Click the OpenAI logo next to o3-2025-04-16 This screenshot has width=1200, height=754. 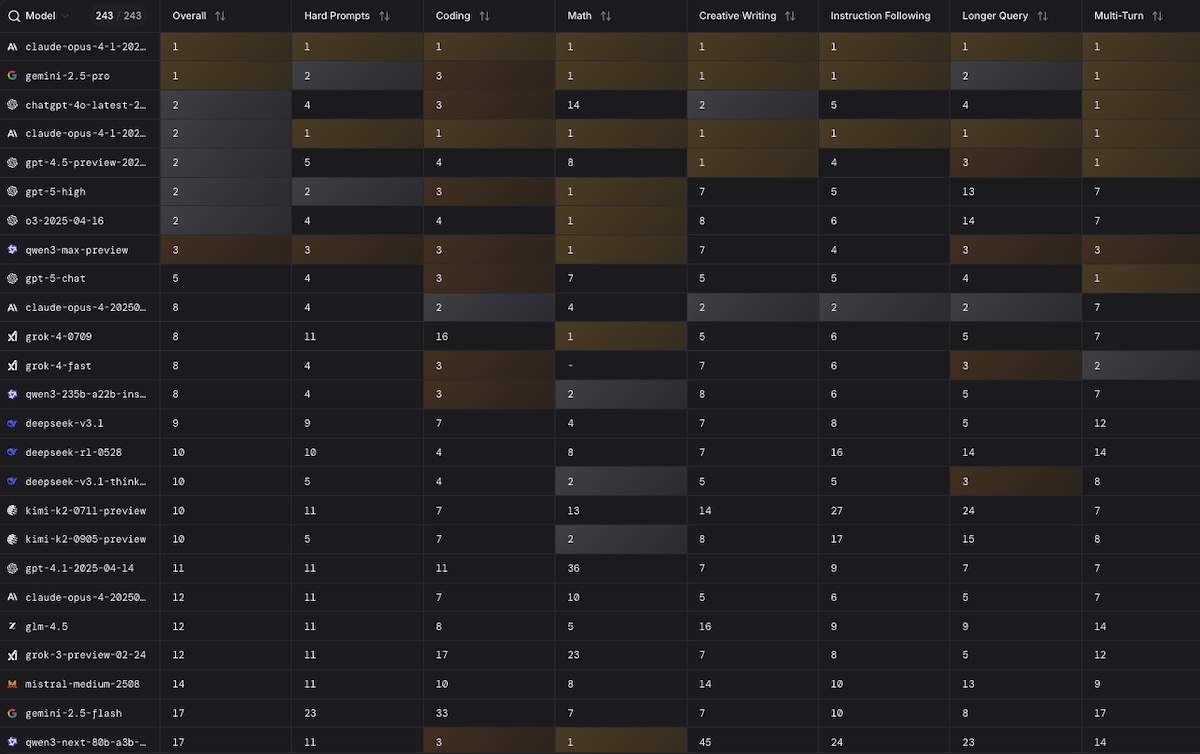tap(12, 220)
